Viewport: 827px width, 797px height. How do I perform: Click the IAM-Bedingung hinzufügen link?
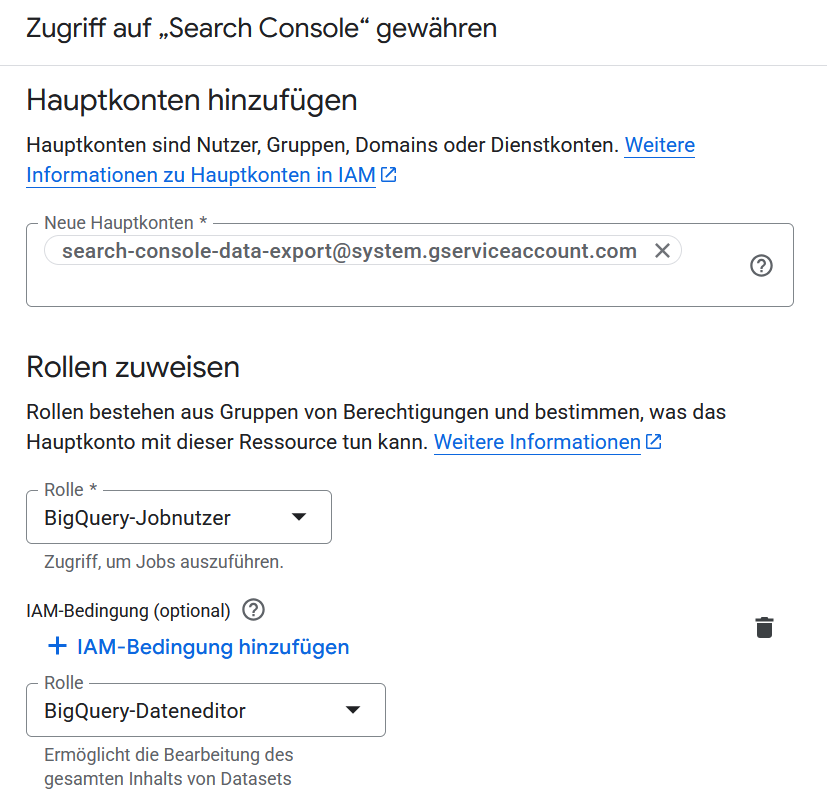pos(198,647)
